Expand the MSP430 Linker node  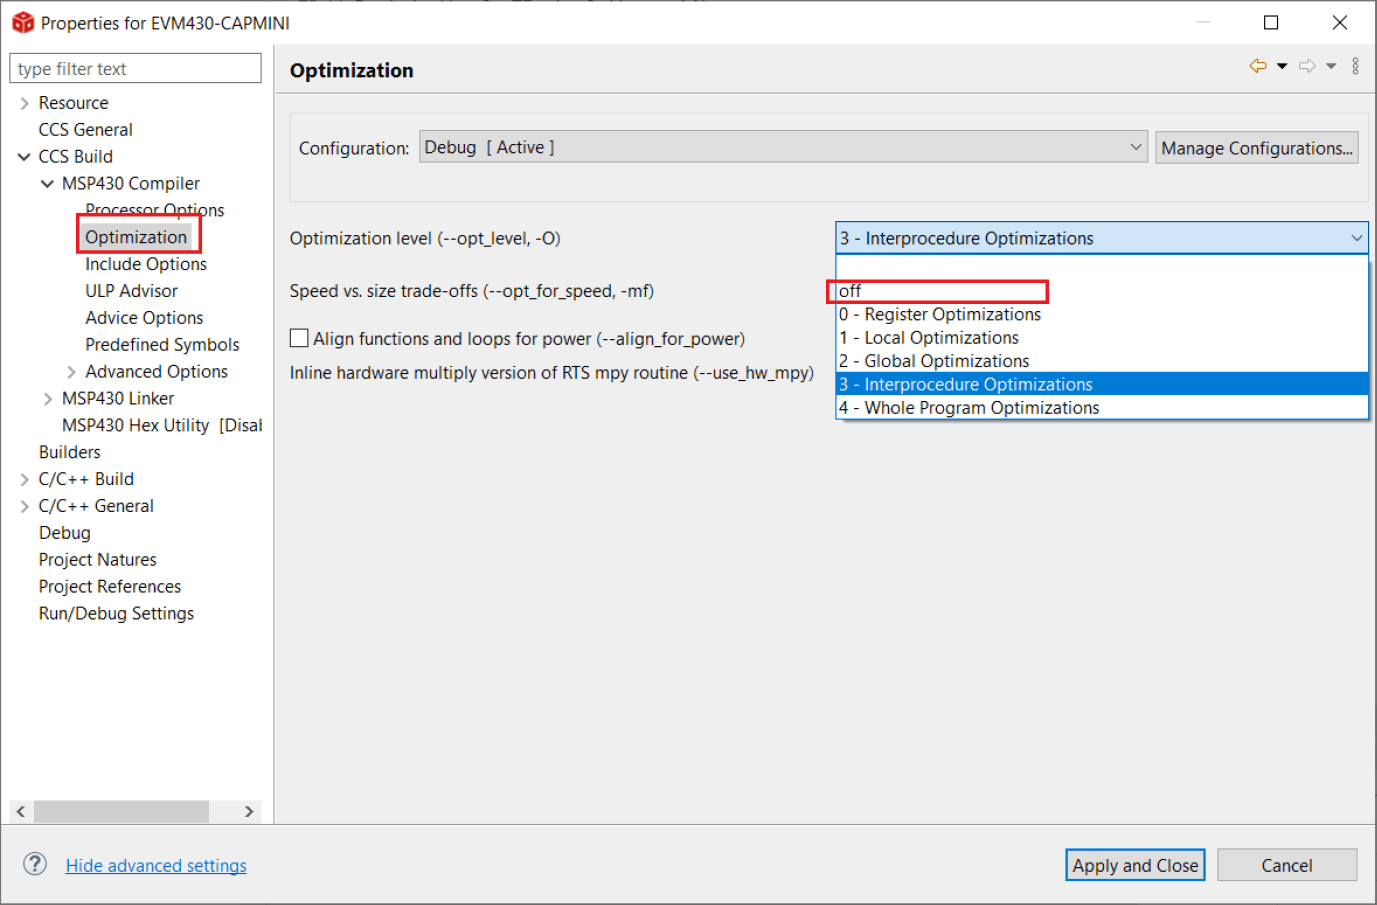point(48,399)
